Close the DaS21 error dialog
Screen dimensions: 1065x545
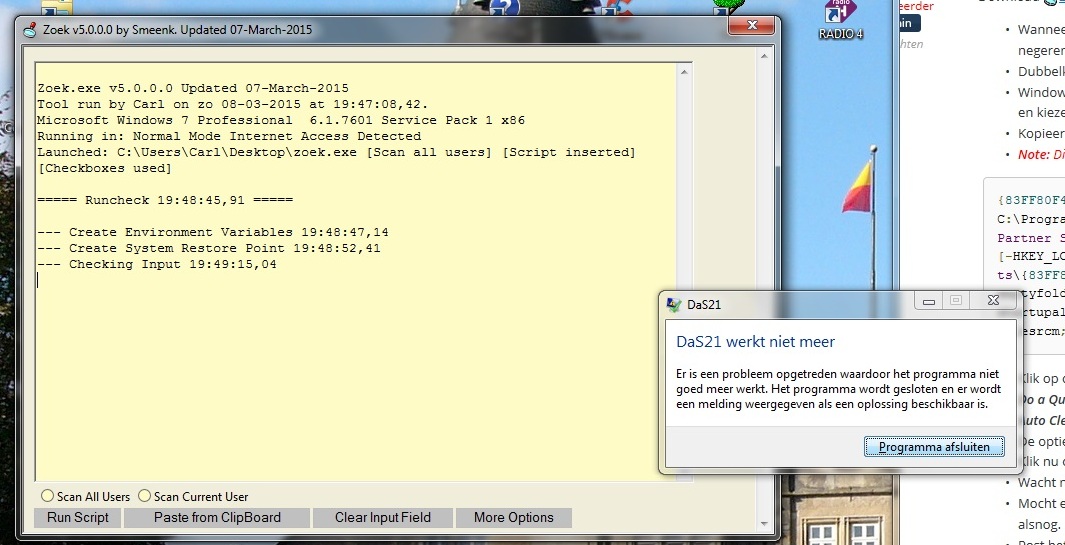pyautogui.click(x=992, y=300)
